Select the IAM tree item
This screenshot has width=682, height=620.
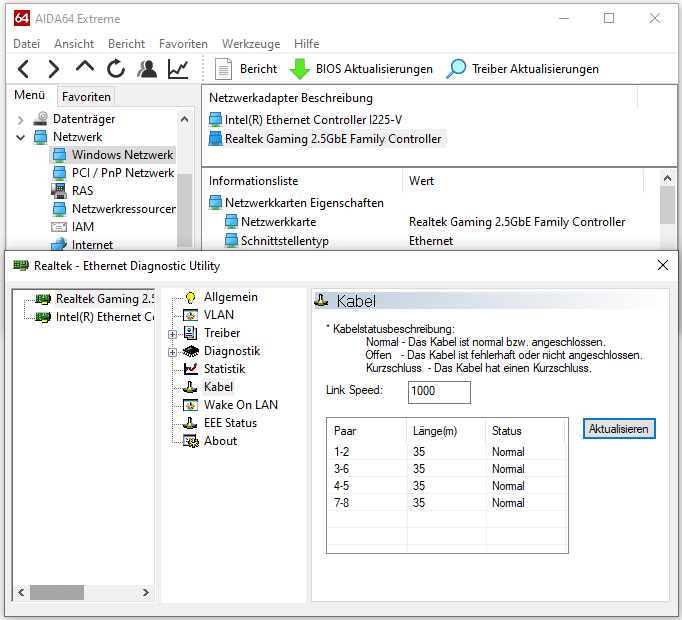pos(83,227)
